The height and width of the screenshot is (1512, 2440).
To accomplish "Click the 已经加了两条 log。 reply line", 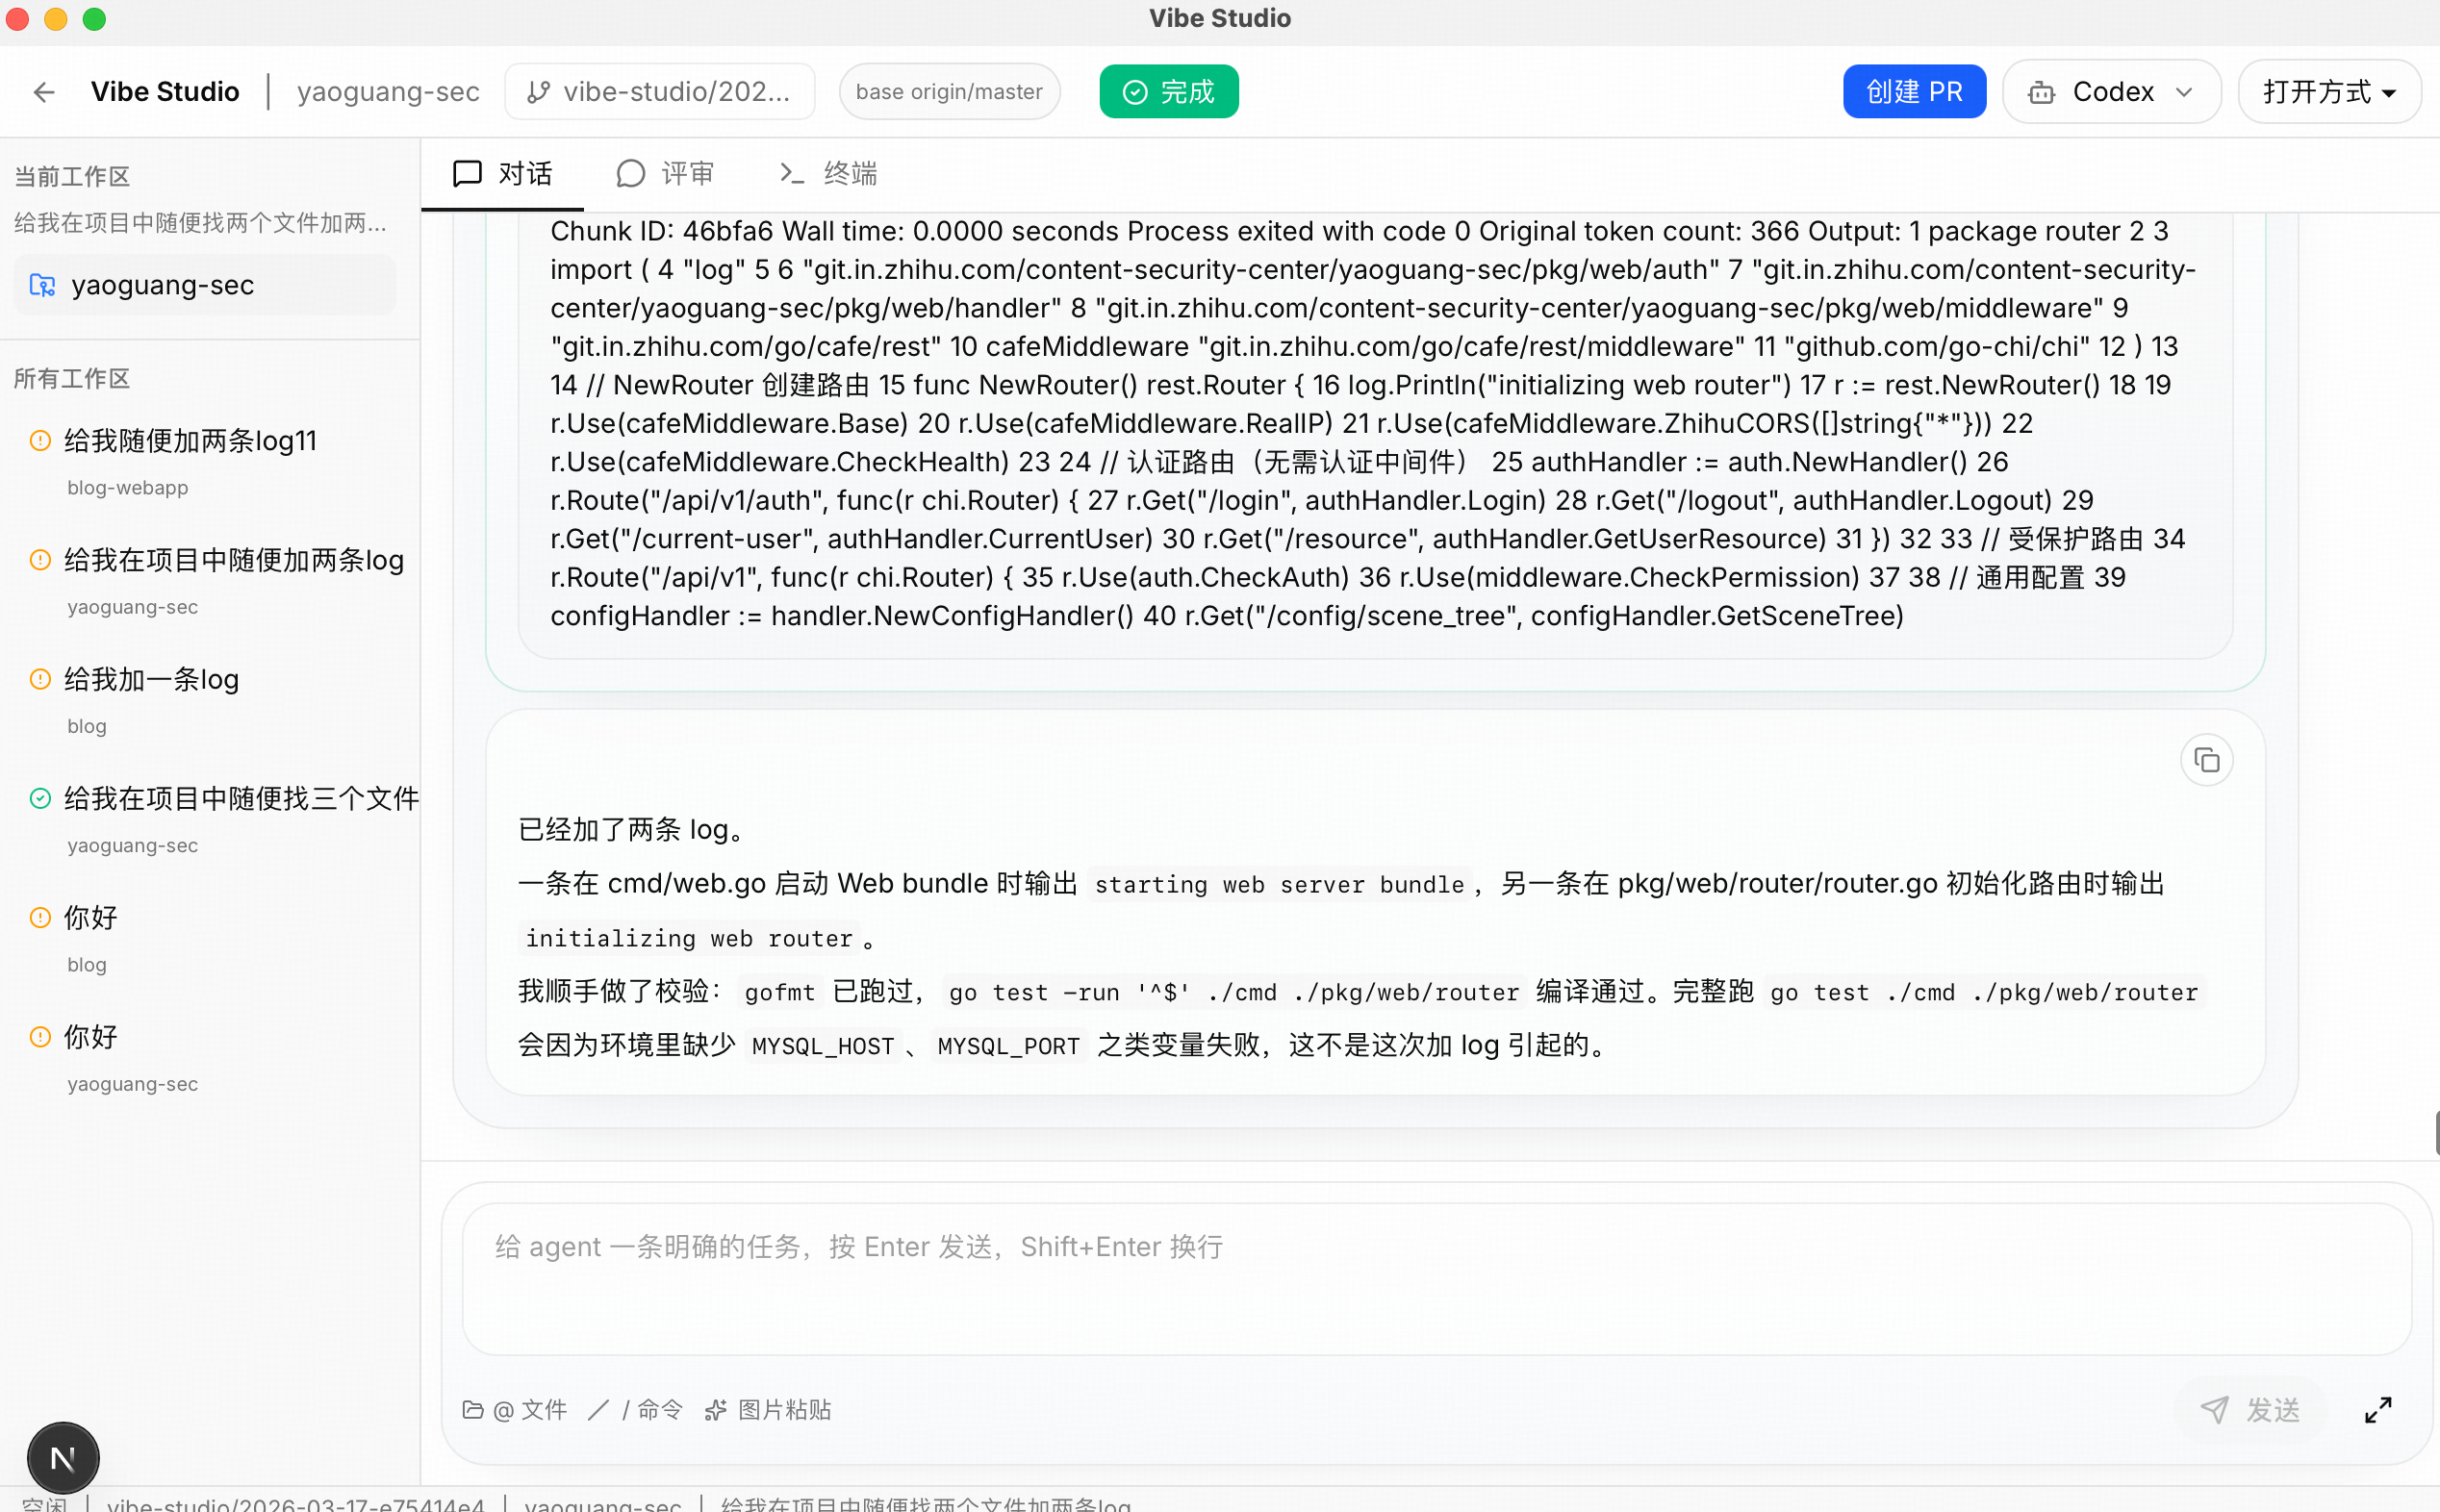I will pyautogui.click(x=634, y=830).
